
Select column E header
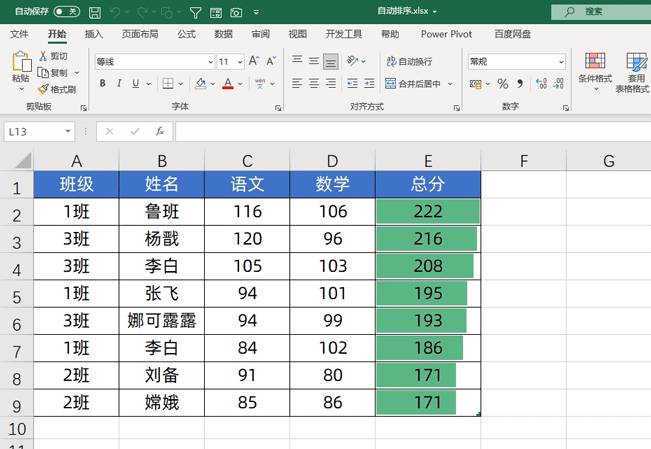tap(428, 161)
